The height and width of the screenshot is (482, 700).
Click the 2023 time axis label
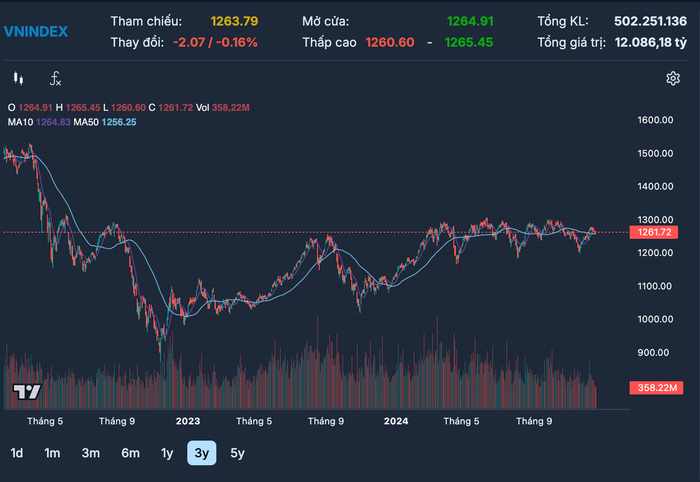point(188,421)
